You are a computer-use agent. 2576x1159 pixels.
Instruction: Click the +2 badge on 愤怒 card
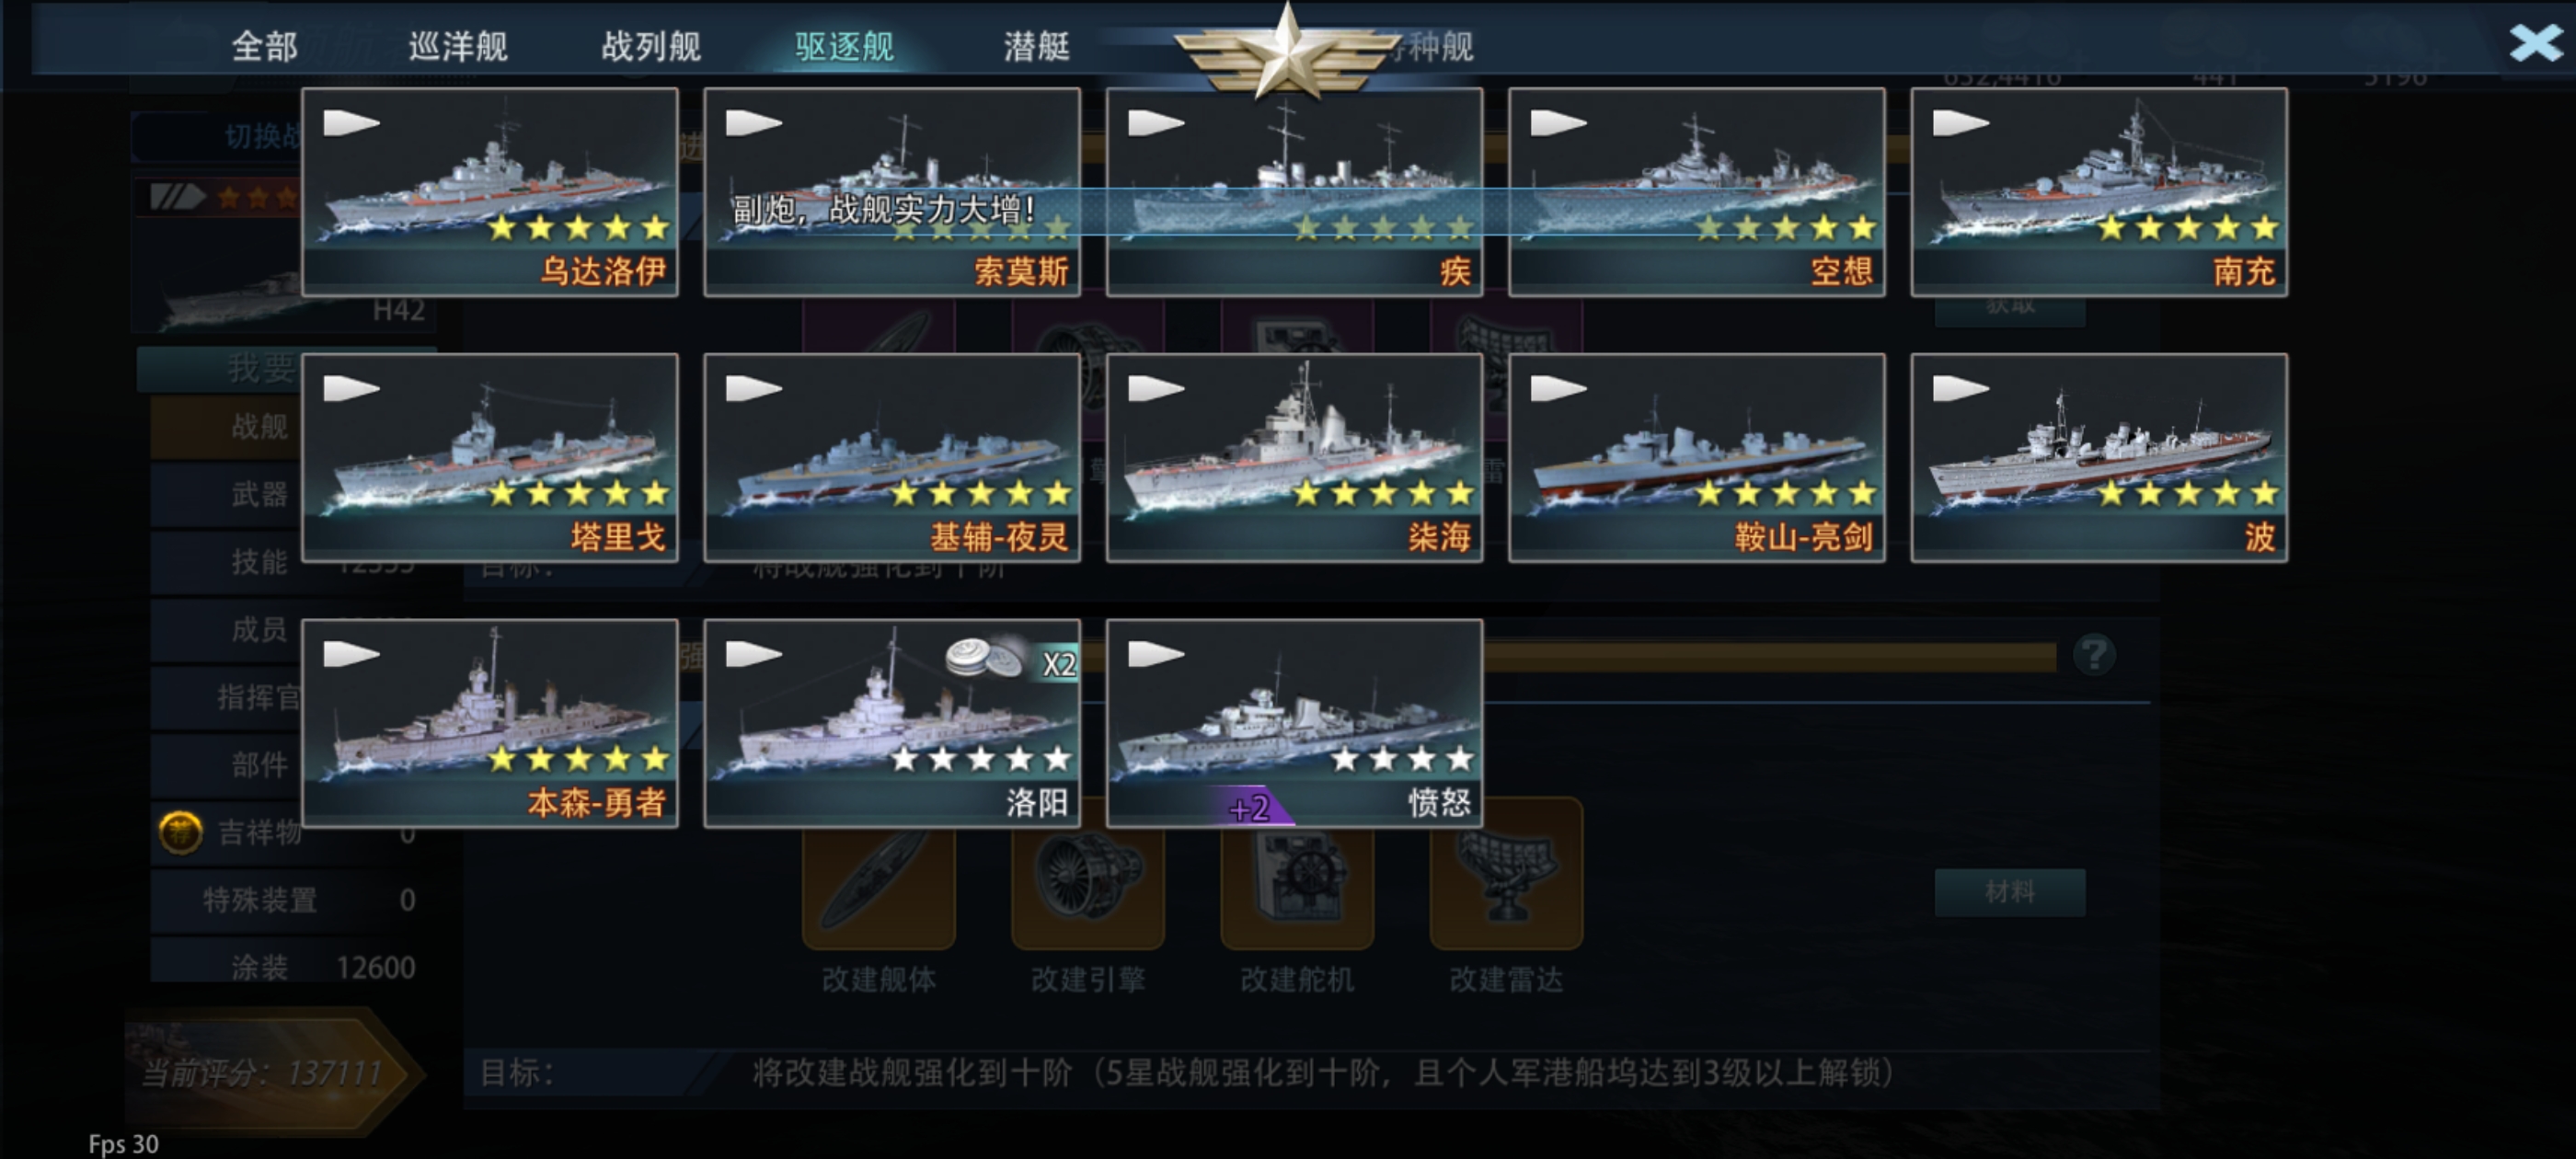(1250, 807)
